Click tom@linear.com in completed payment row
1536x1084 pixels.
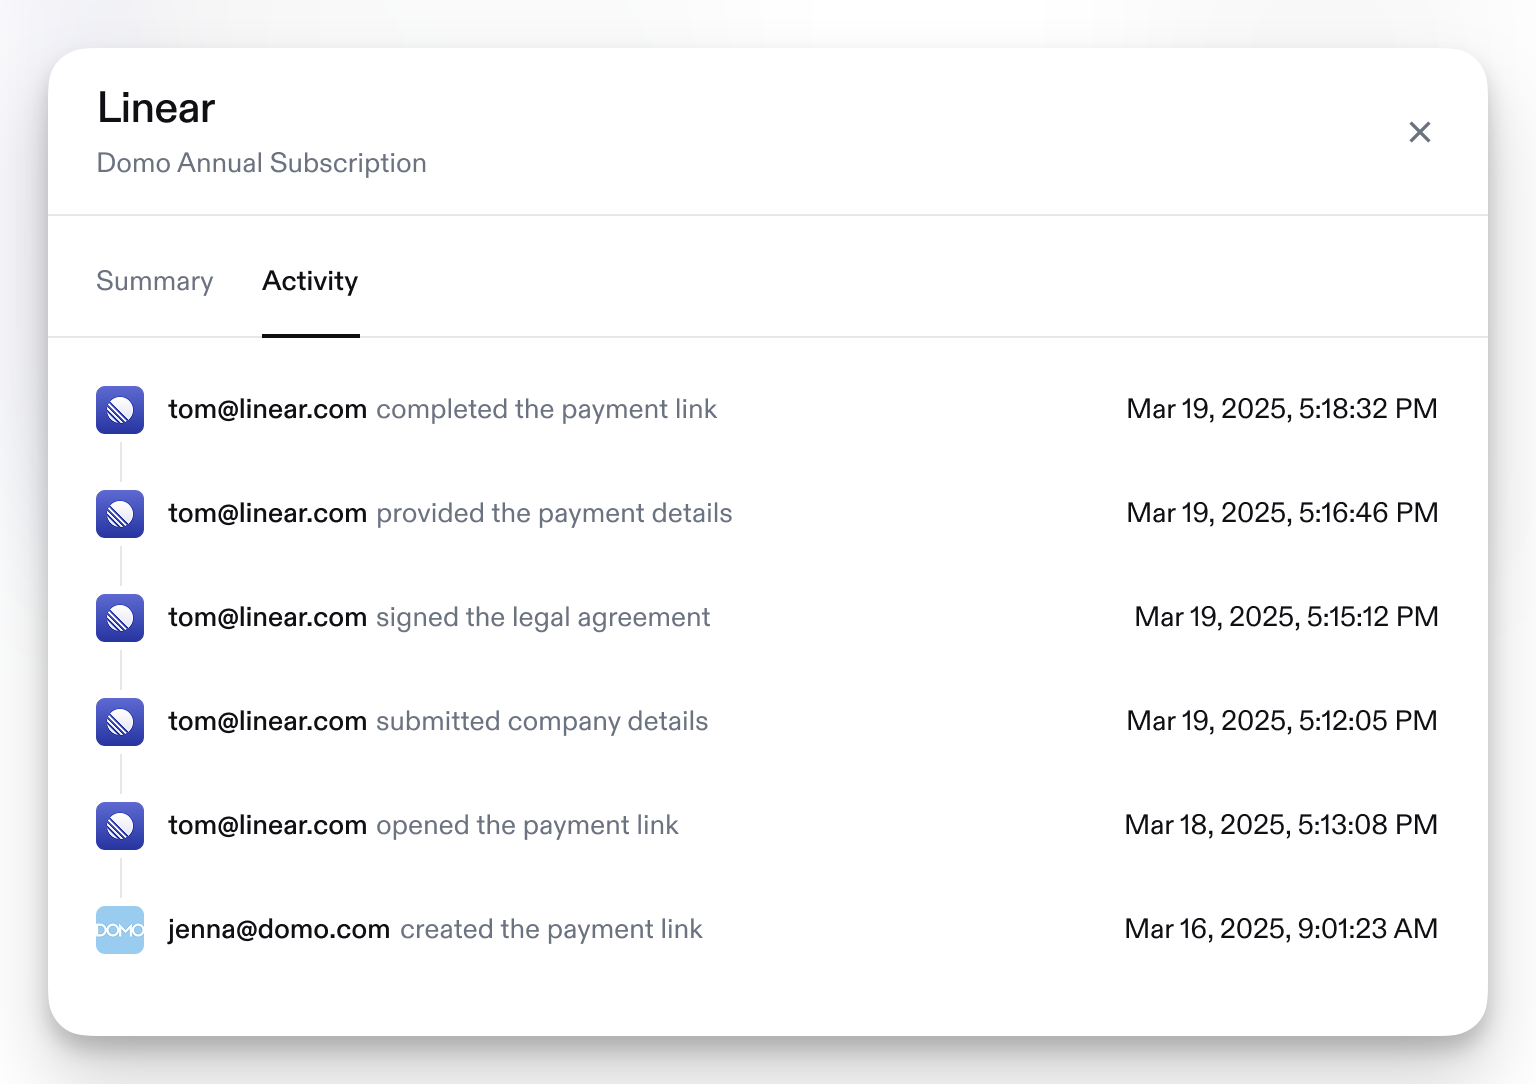267,409
